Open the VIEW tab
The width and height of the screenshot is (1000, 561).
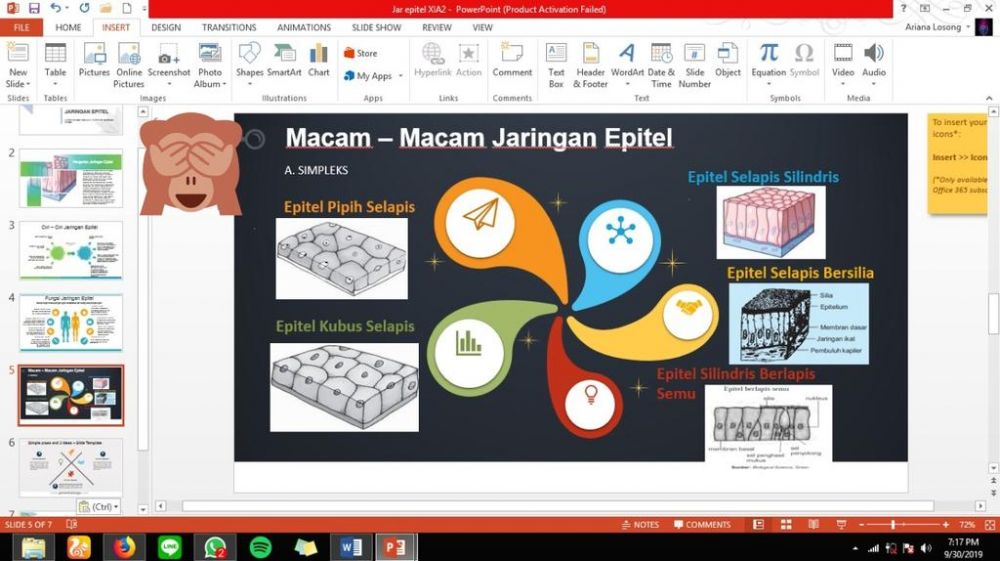coord(482,27)
